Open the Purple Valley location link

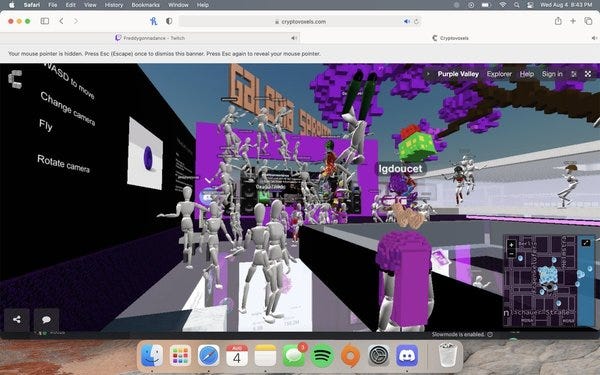[458, 74]
